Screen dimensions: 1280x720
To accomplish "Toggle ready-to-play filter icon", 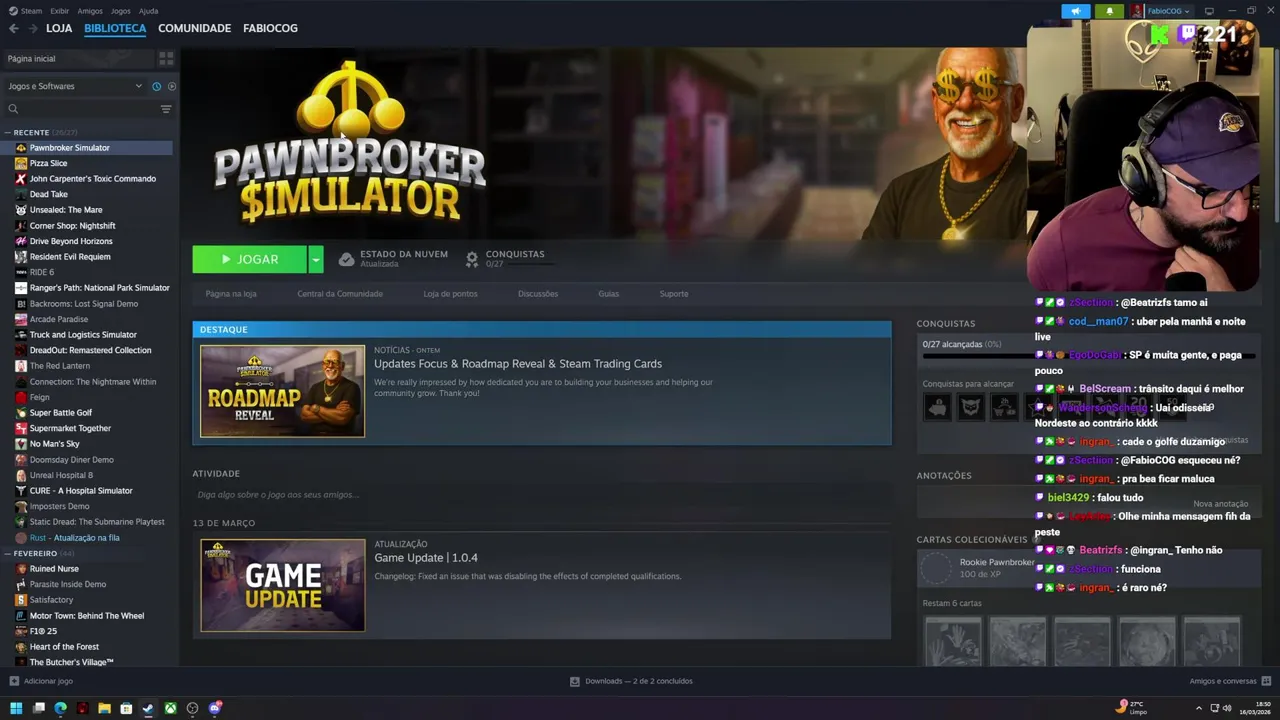I will pos(172,86).
